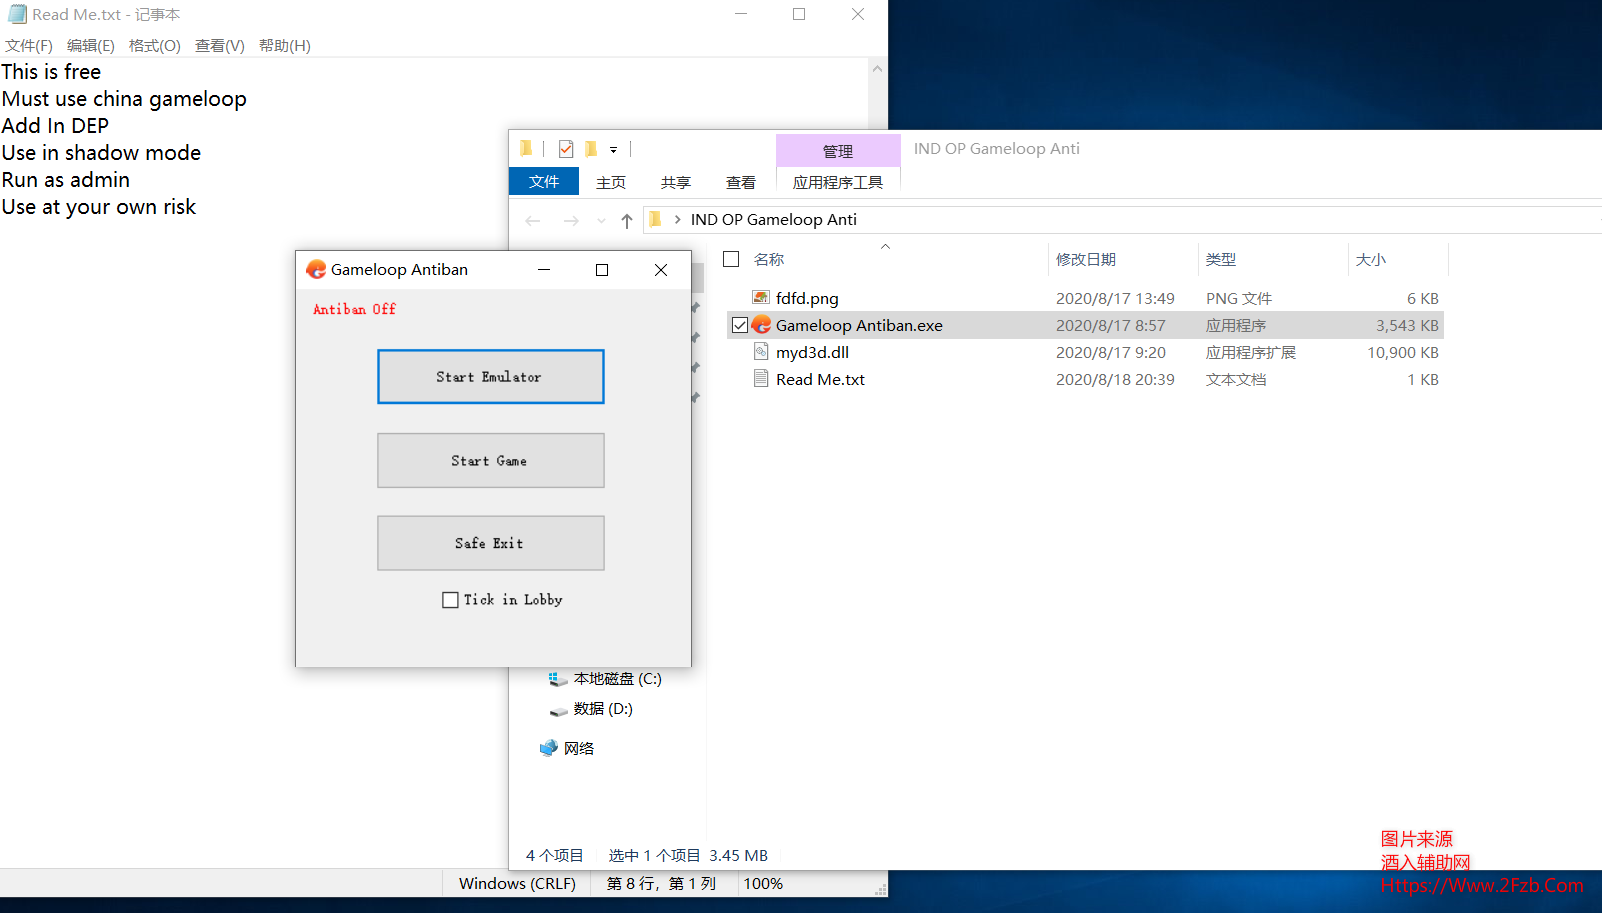This screenshot has height=913, width=1602.
Task: Click Windows (CRLF) status bar entry
Action: (x=517, y=883)
